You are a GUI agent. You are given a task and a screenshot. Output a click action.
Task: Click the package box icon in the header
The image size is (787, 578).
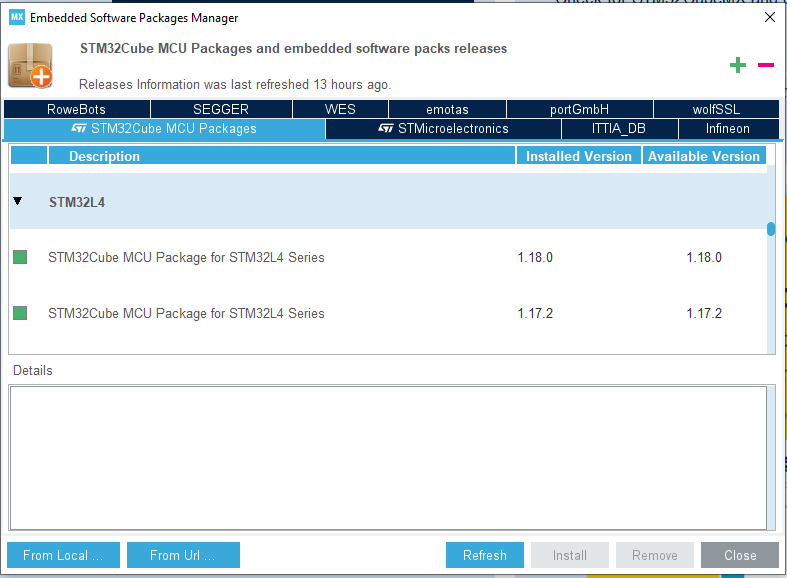click(x=30, y=66)
